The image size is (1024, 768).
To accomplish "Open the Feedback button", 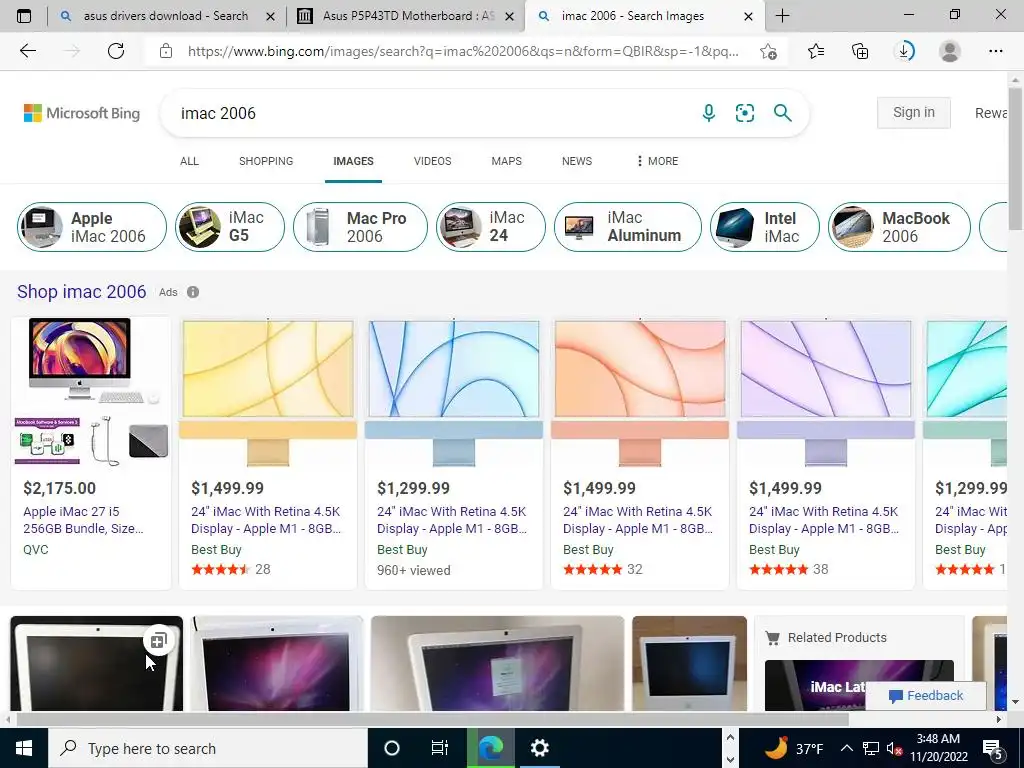I will coord(926,696).
